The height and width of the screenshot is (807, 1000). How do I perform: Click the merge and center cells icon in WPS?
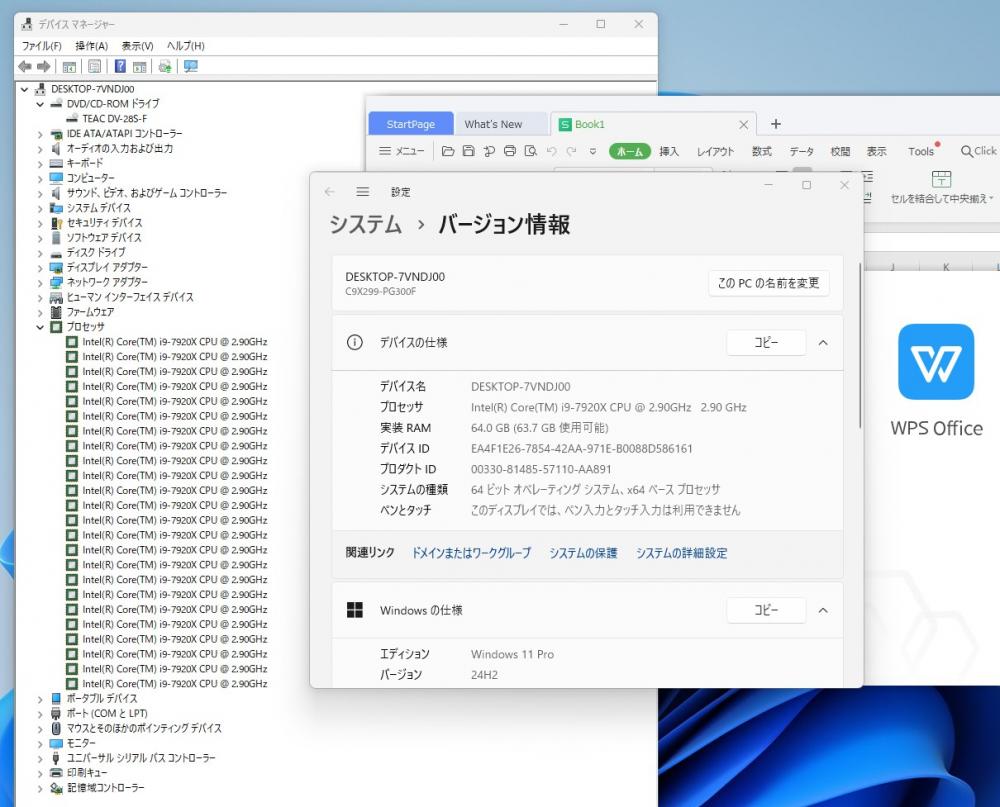pos(941,179)
